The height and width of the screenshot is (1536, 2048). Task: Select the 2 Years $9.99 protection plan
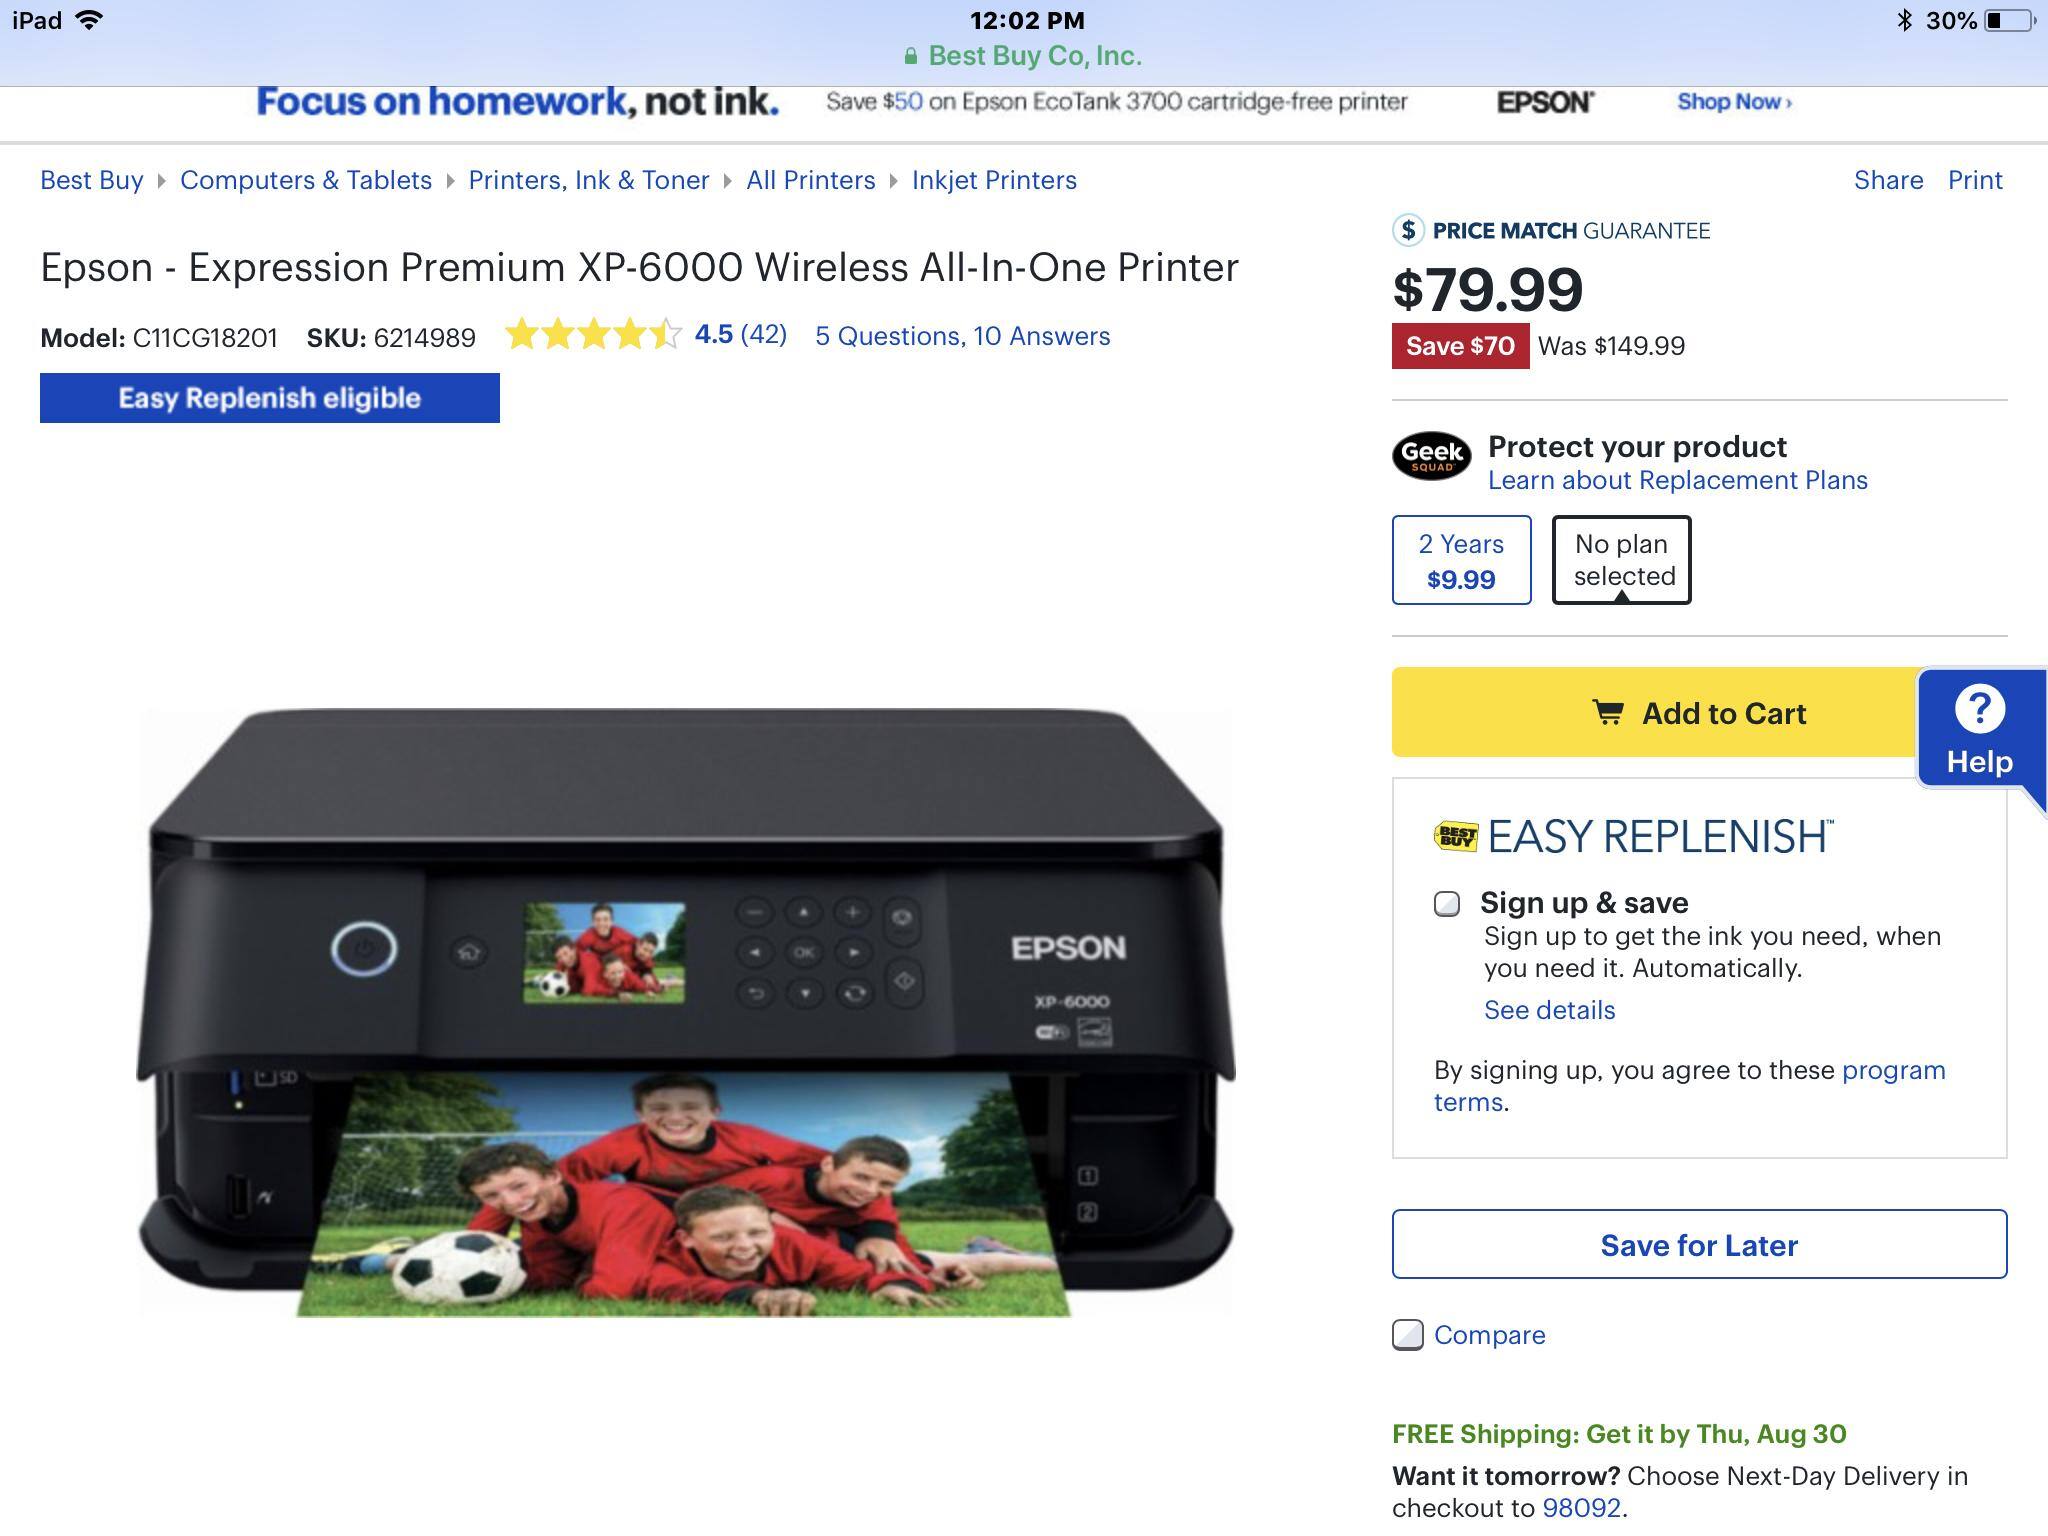(x=1461, y=560)
